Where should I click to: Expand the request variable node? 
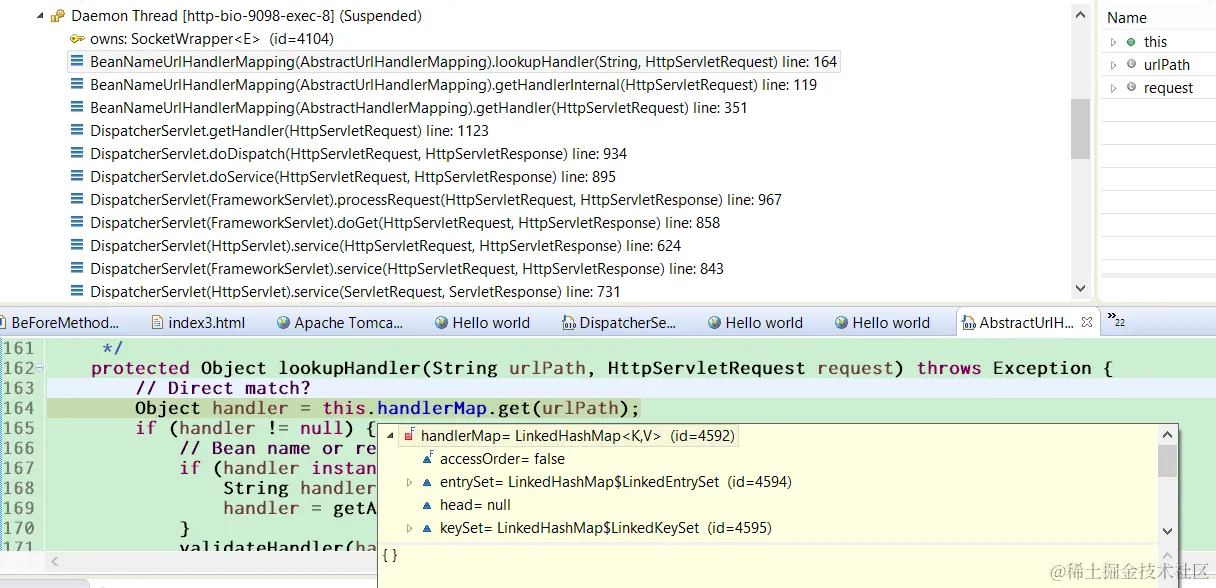(x=1113, y=88)
